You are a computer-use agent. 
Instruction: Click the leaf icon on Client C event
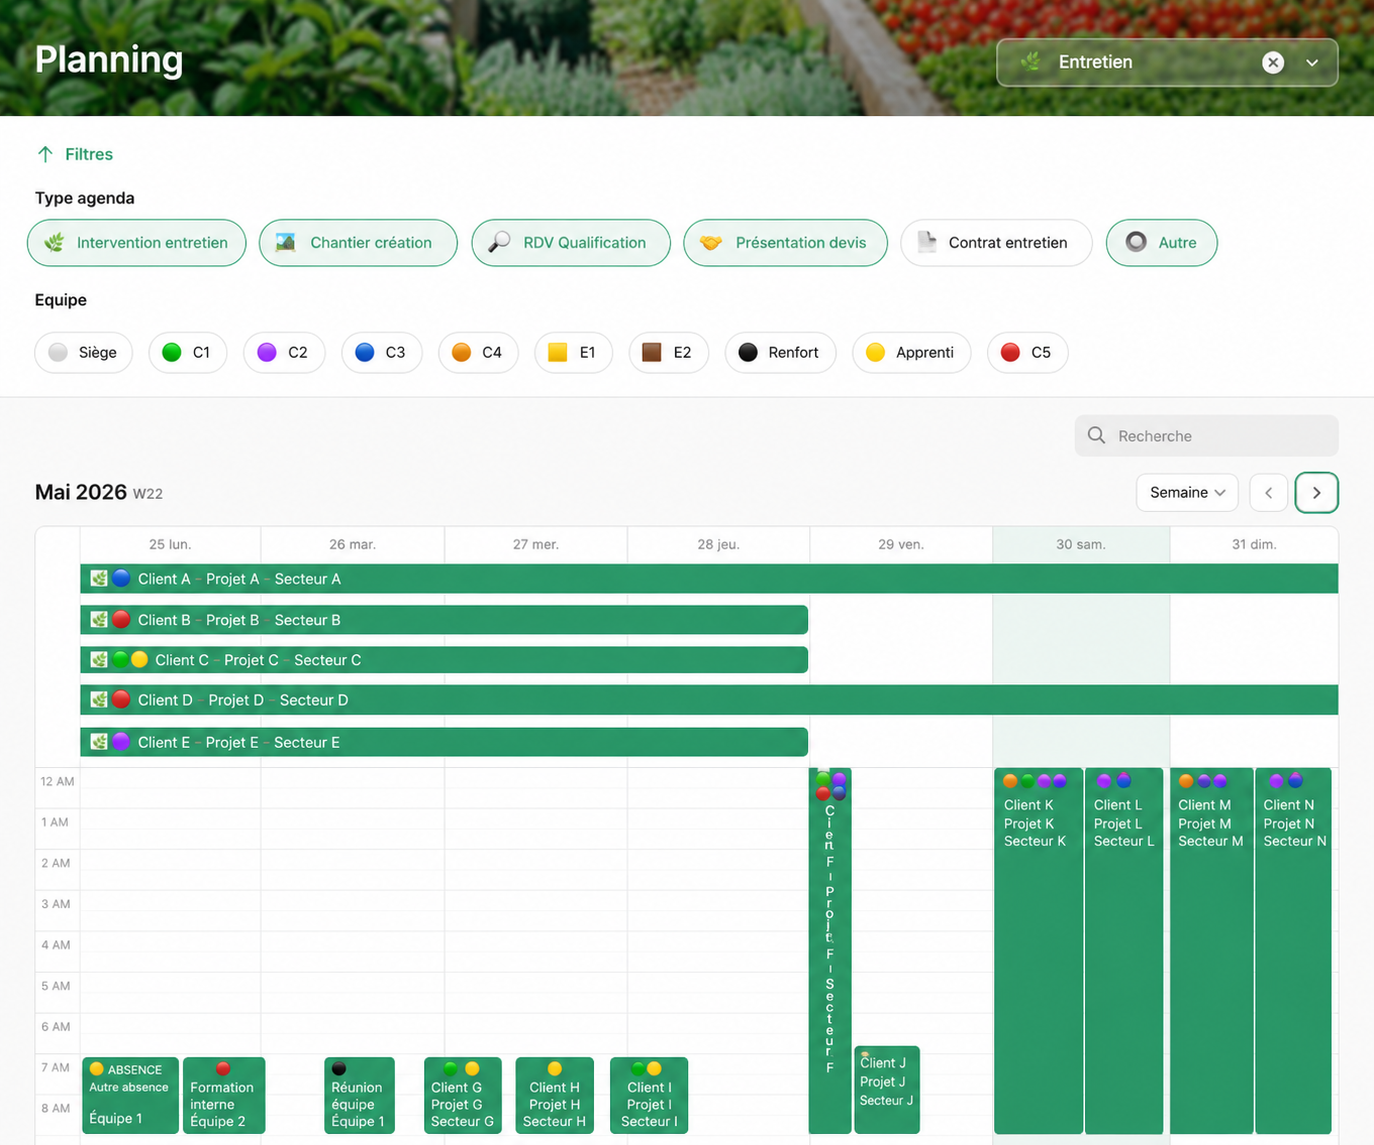click(x=99, y=659)
